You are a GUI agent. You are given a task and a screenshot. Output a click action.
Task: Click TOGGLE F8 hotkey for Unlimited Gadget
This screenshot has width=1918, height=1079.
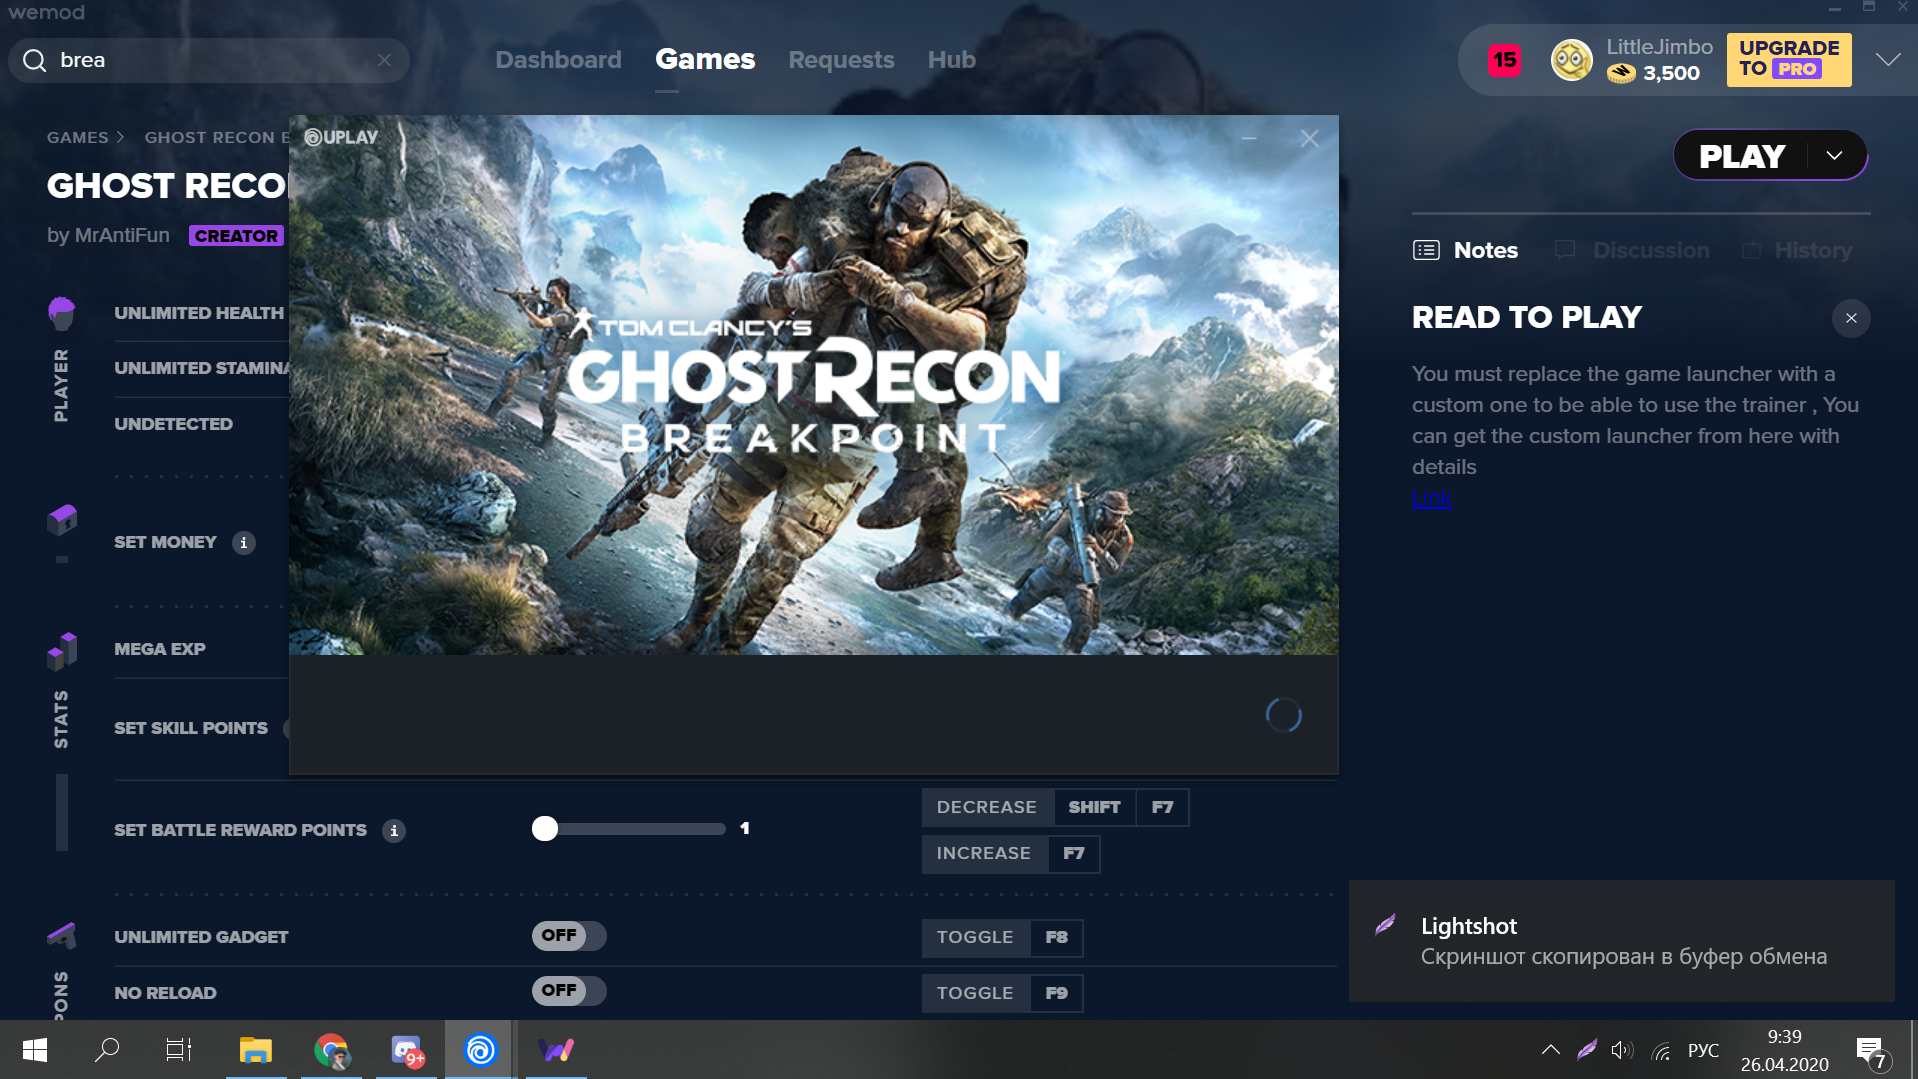(1002, 938)
